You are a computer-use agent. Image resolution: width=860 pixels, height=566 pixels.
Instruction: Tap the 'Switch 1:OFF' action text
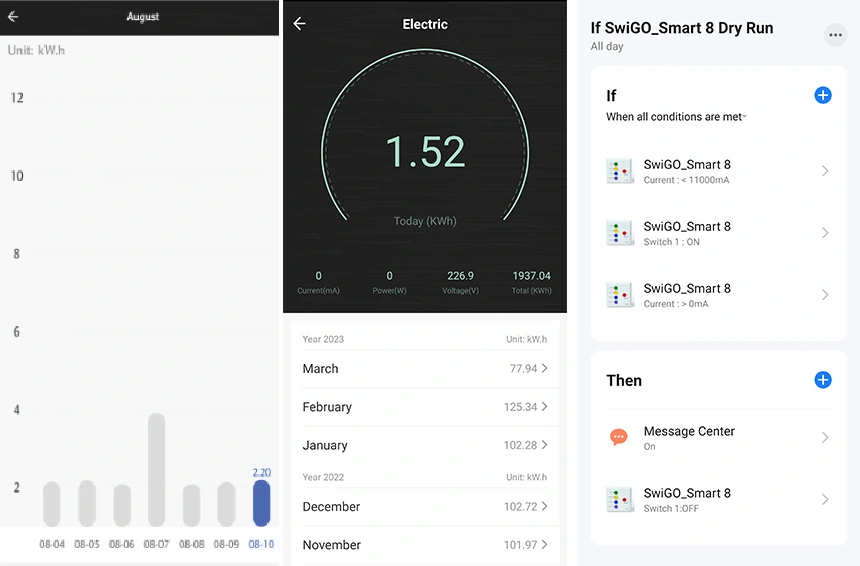click(x=671, y=508)
